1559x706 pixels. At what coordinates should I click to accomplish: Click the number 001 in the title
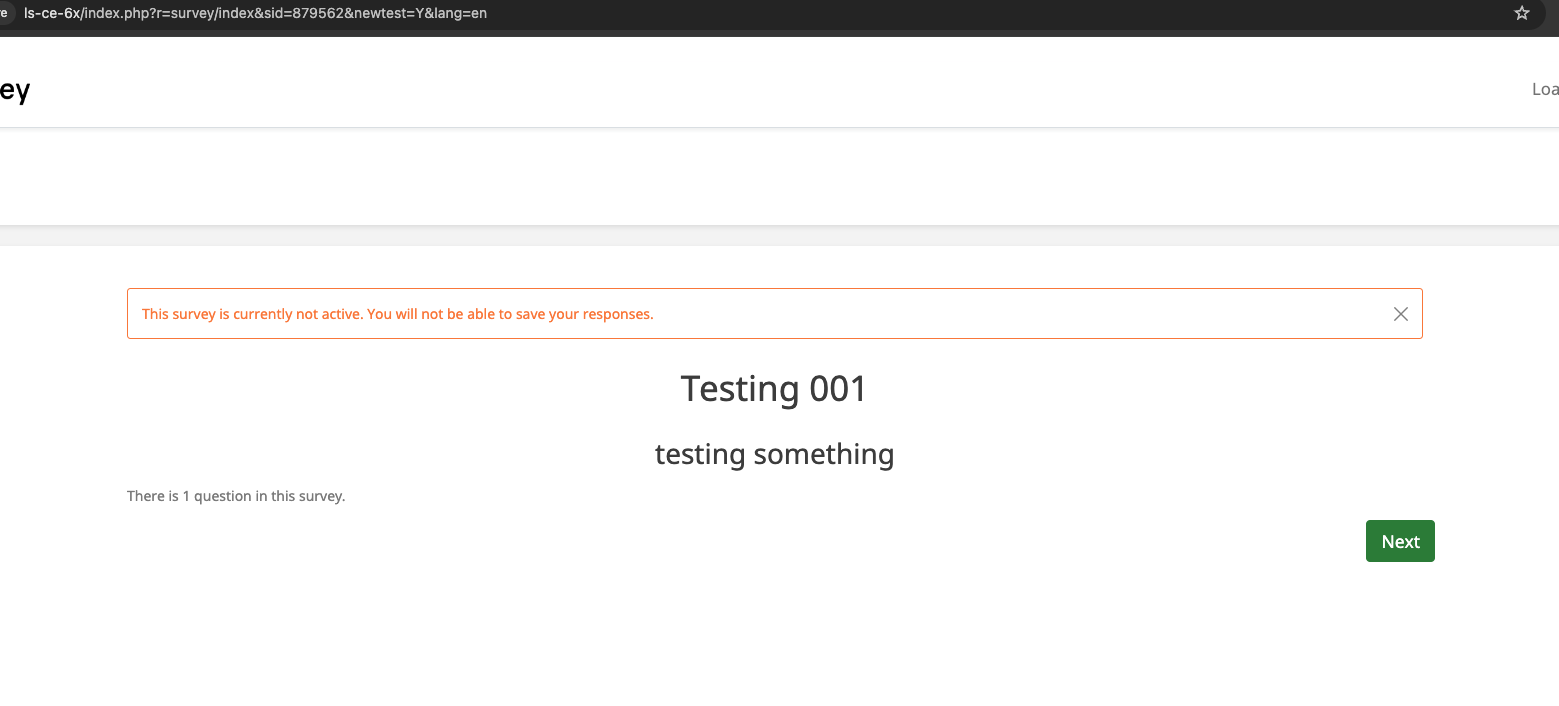click(x=837, y=389)
